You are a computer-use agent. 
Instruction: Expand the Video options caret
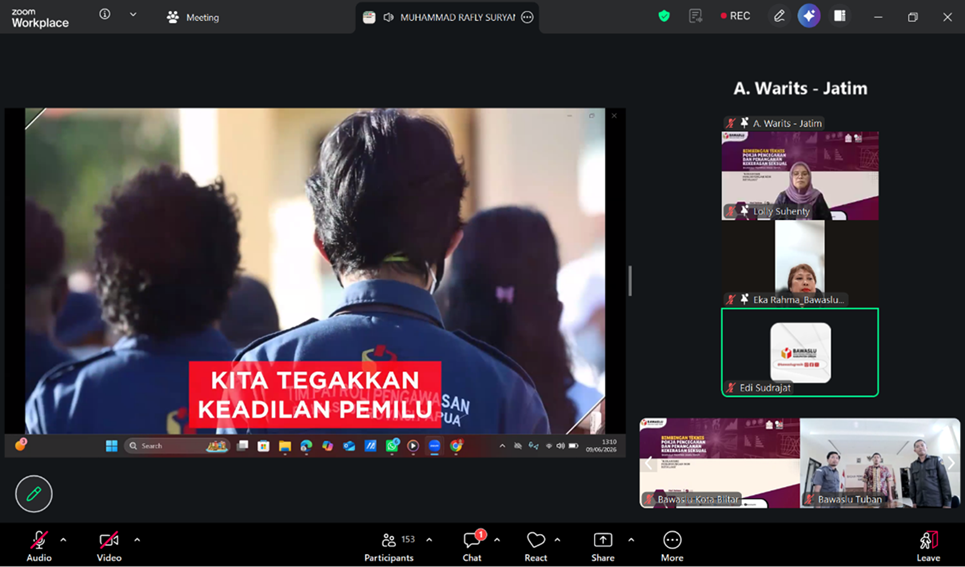tap(137, 540)
